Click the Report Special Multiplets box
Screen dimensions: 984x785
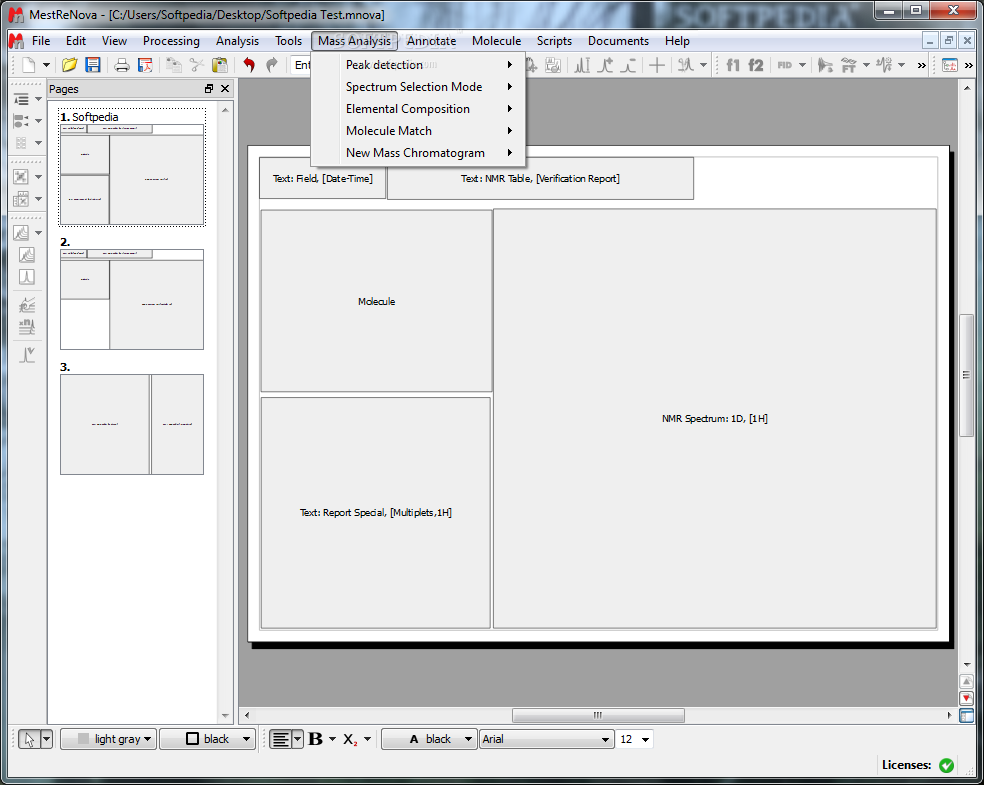(375, 513)
